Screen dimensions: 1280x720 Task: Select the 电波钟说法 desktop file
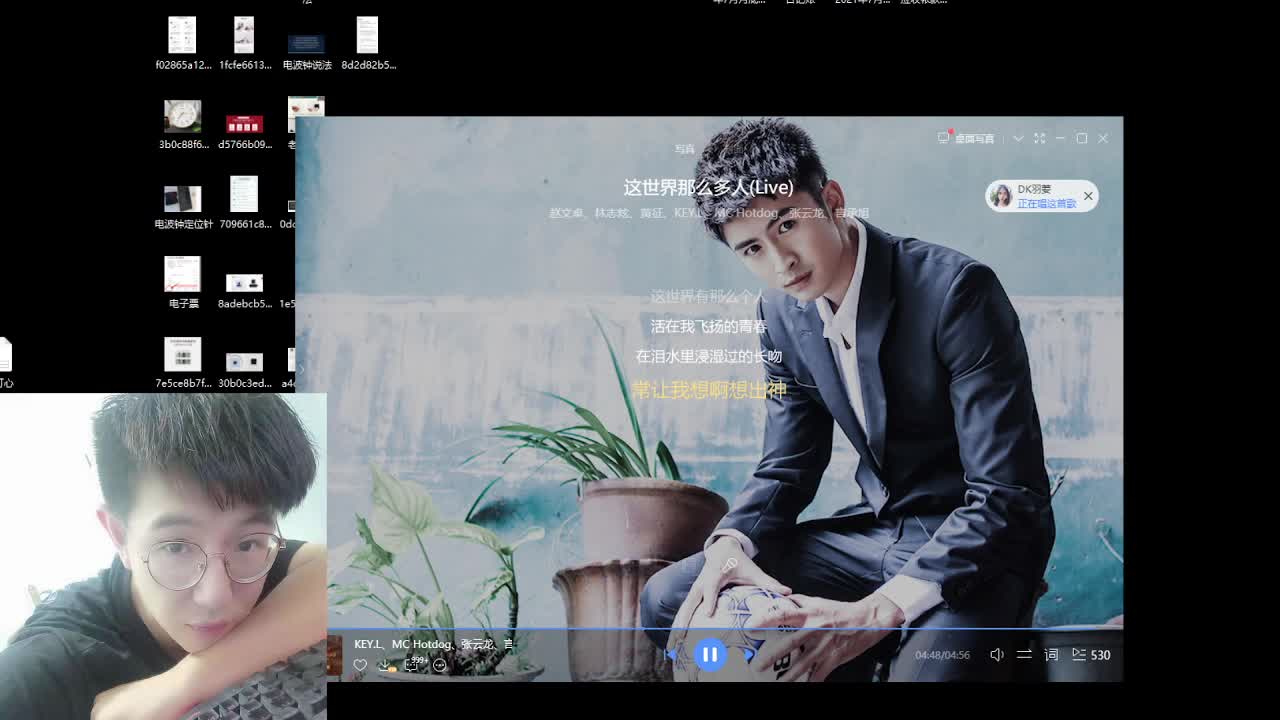[x=306, y=50]
